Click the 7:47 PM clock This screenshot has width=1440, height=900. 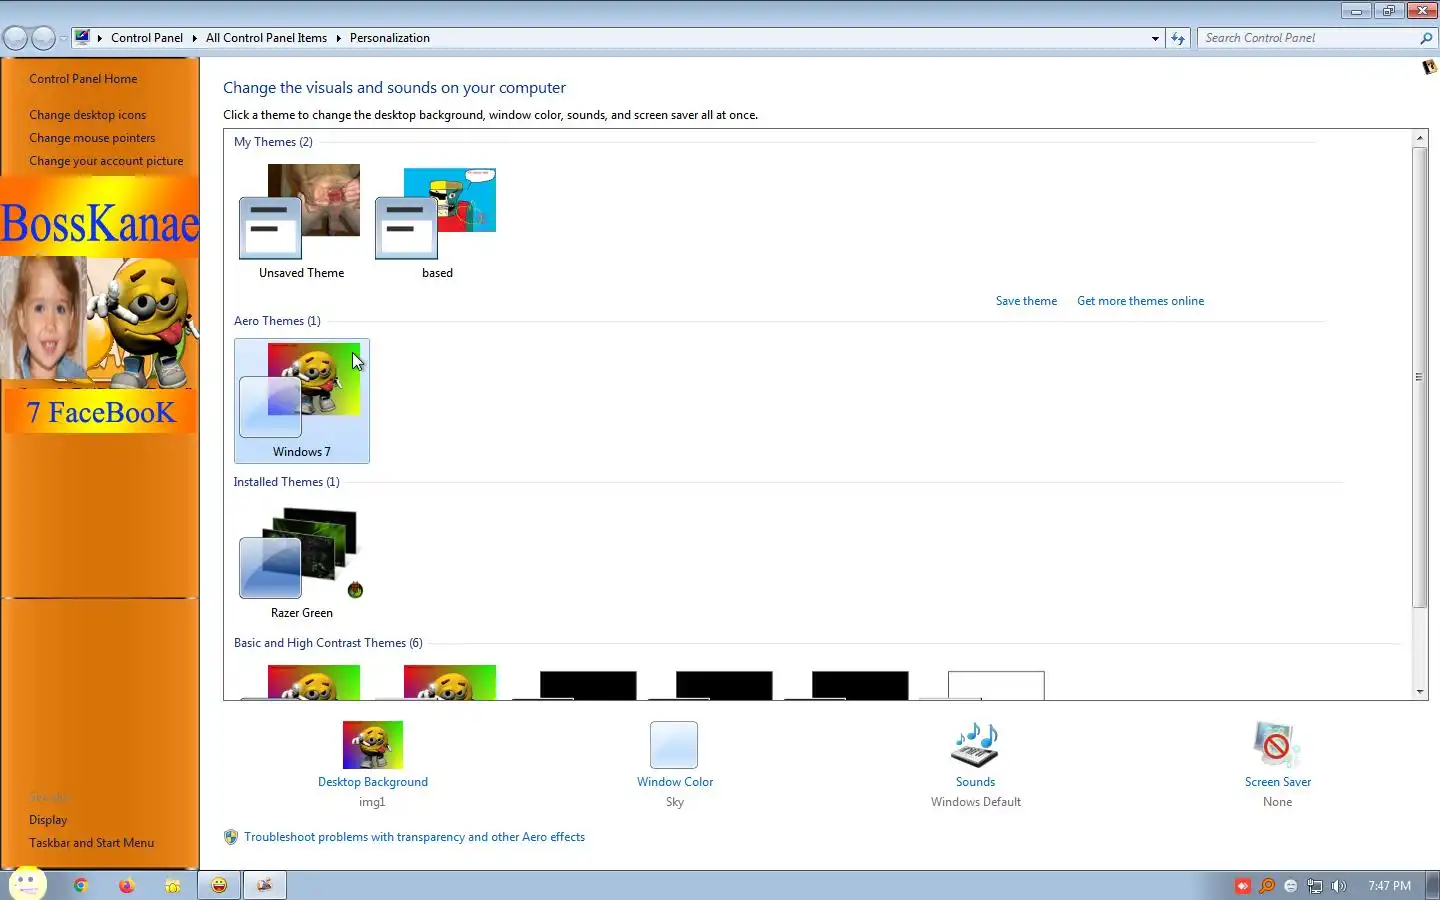point(1389,886)
